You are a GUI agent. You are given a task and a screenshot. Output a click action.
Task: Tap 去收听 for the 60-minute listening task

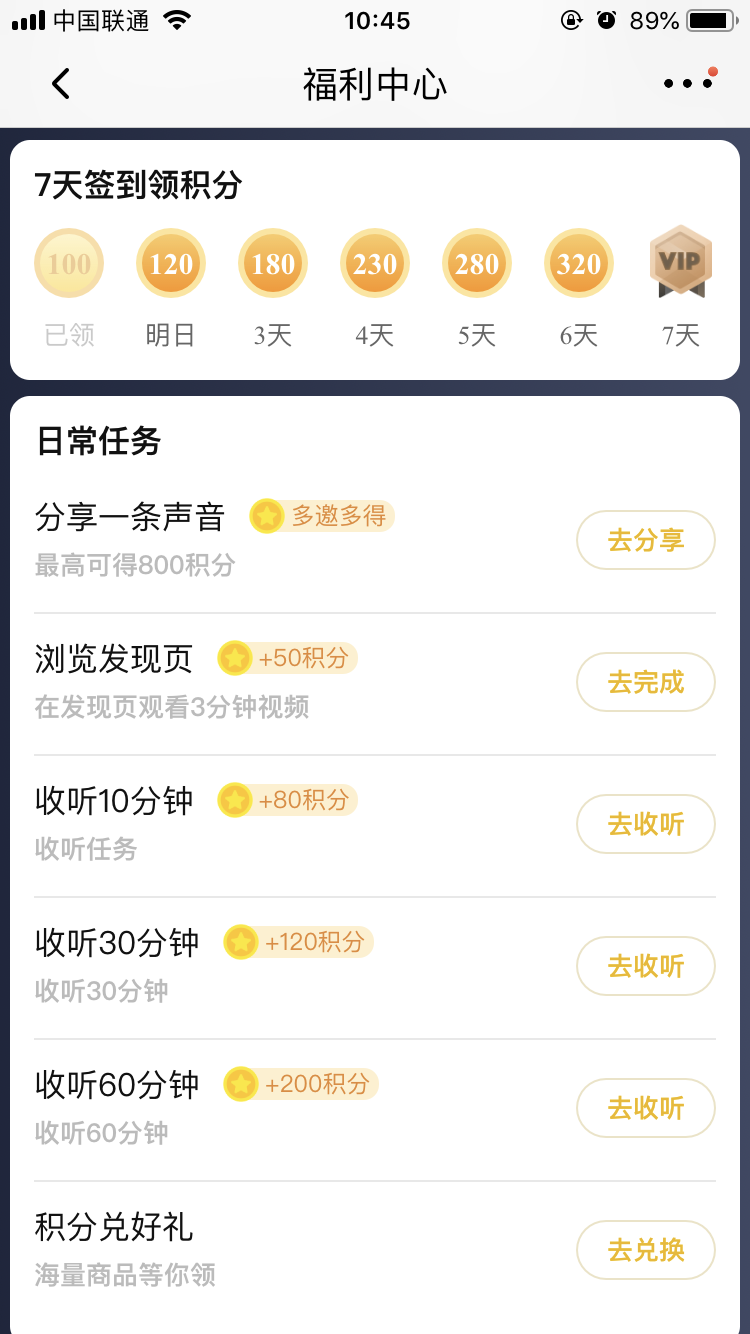coord(645,1109)
